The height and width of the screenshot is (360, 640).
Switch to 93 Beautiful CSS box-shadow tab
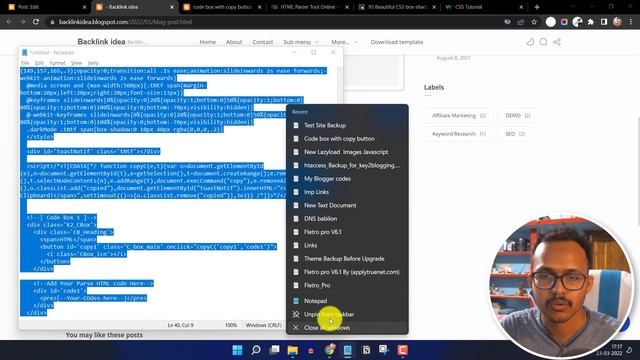[398, 7]
